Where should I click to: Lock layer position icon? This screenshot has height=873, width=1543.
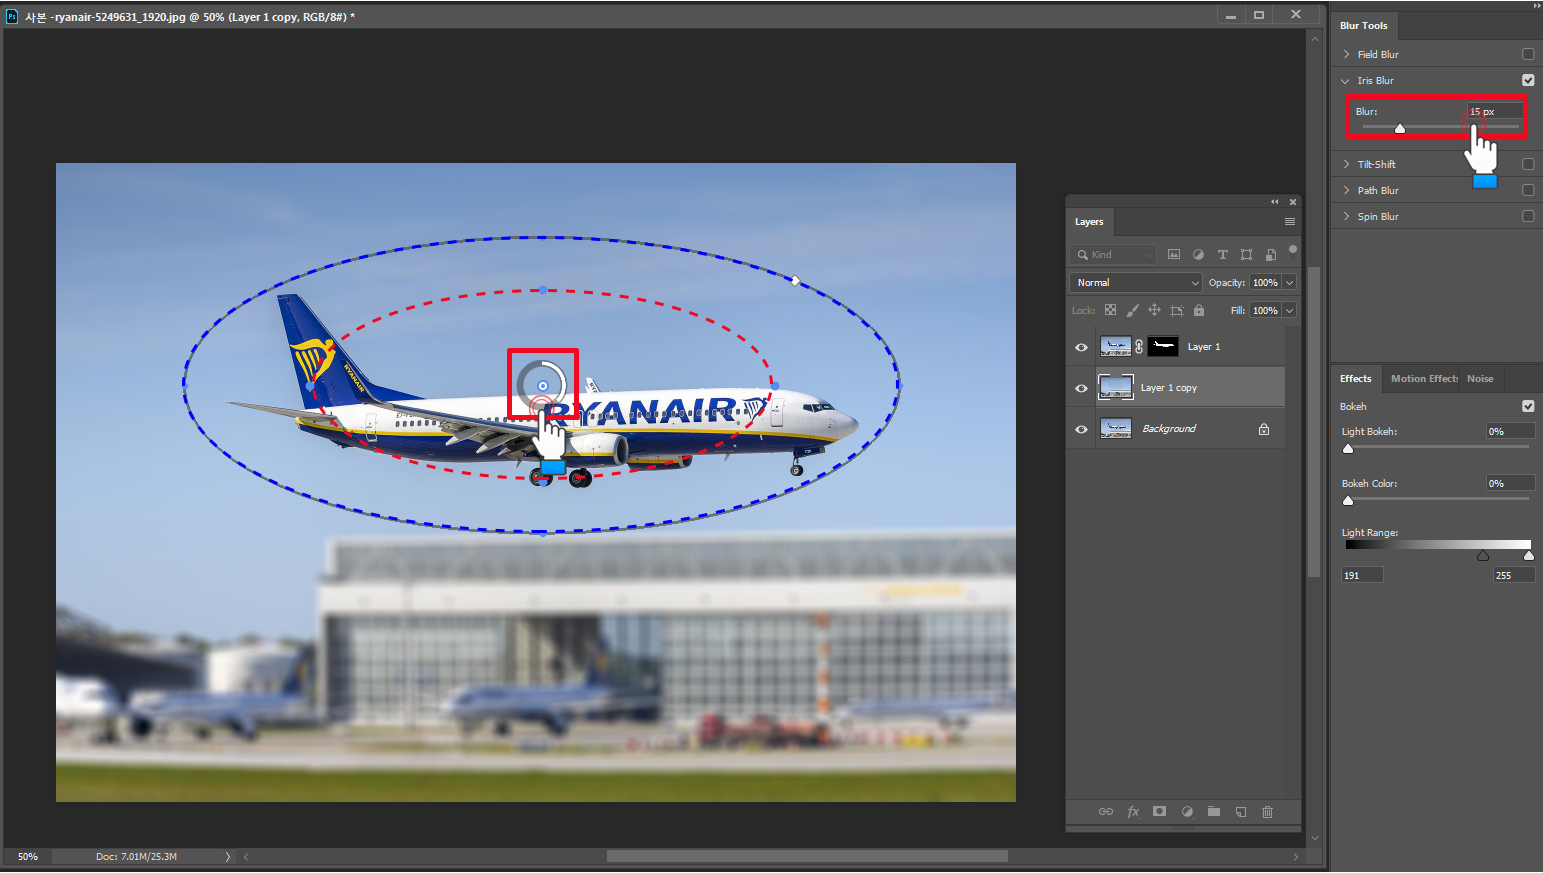(1154, 310)
